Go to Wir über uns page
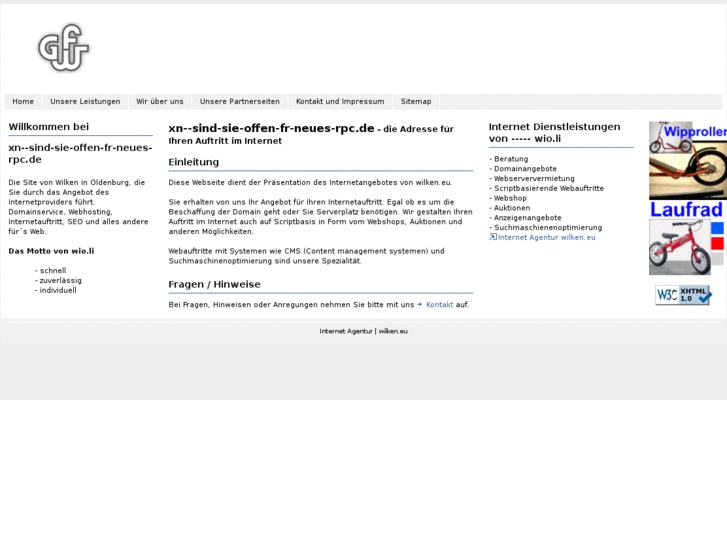This screenshot has width=727, height=545. [160, 102]
